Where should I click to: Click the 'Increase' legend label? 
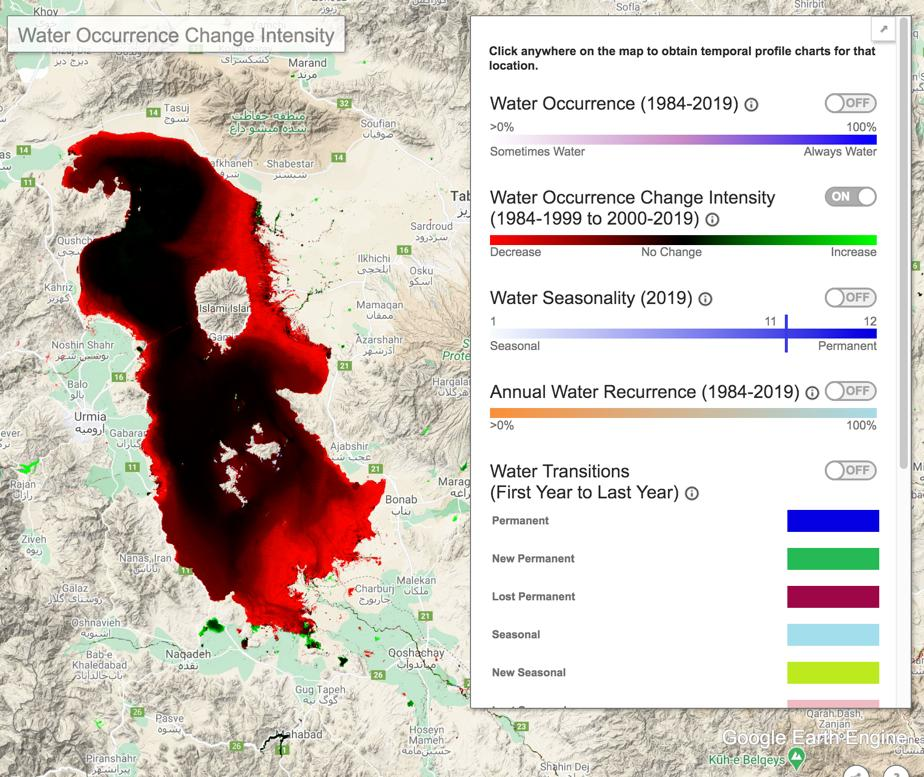[853, 252]
